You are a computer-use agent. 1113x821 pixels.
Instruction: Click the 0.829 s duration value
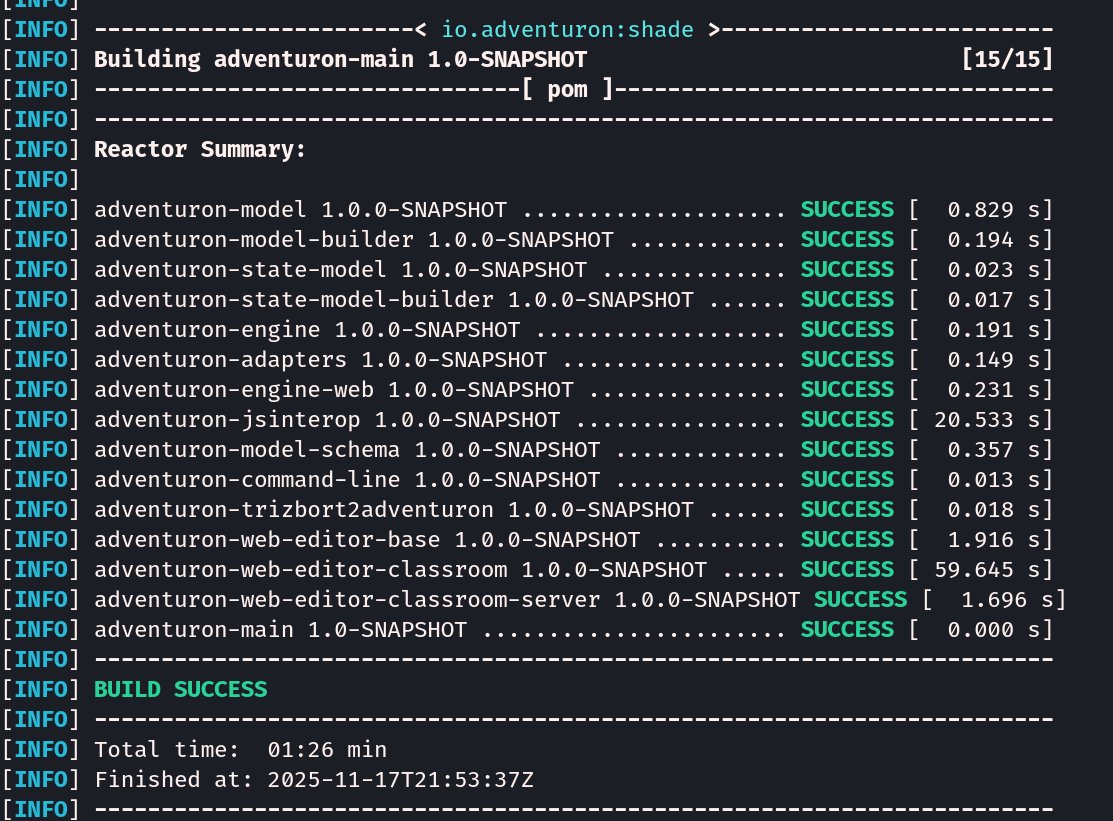pos(993,209)
